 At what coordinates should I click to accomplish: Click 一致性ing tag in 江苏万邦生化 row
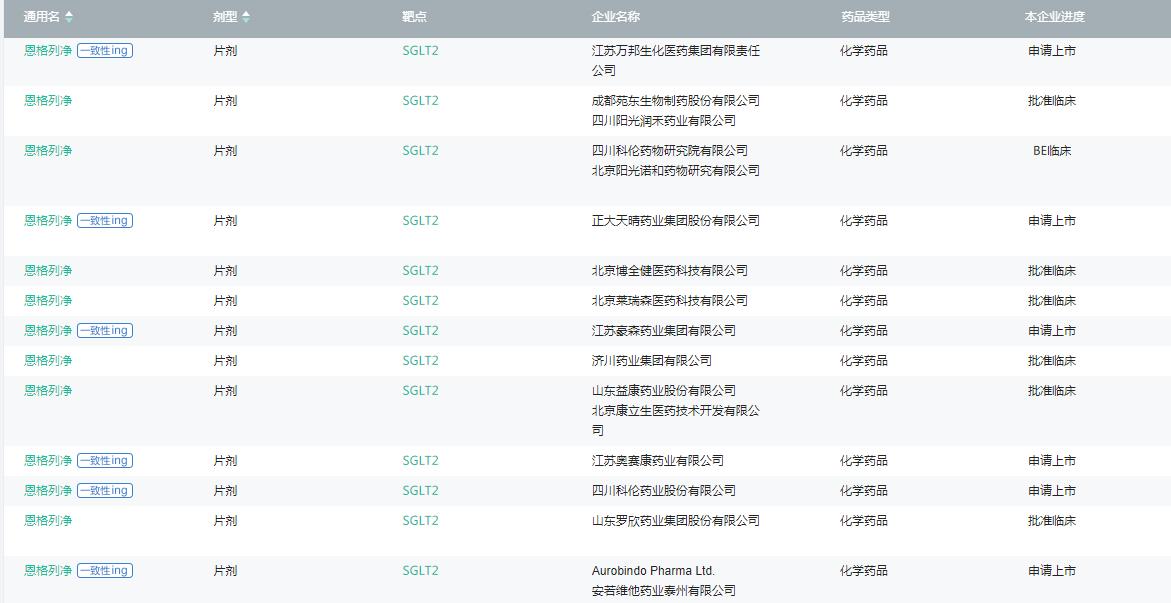click(105, 51)
